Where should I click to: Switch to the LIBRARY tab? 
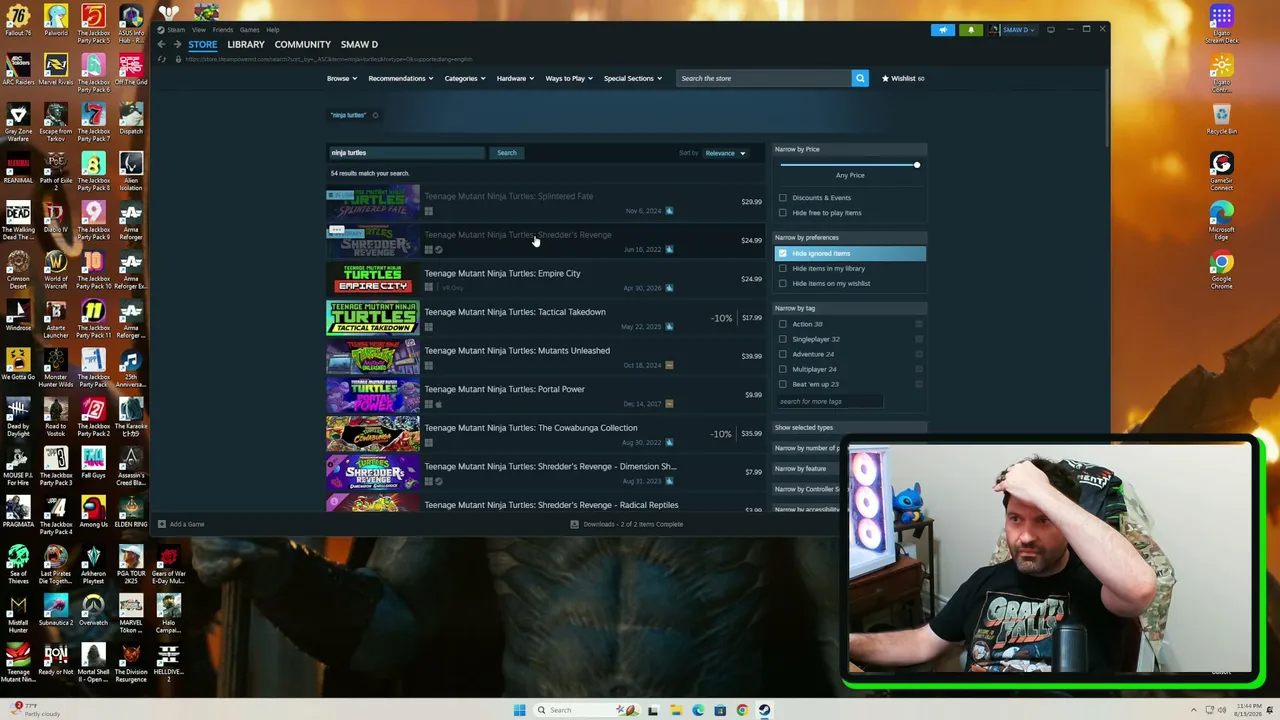coord(246,44)
